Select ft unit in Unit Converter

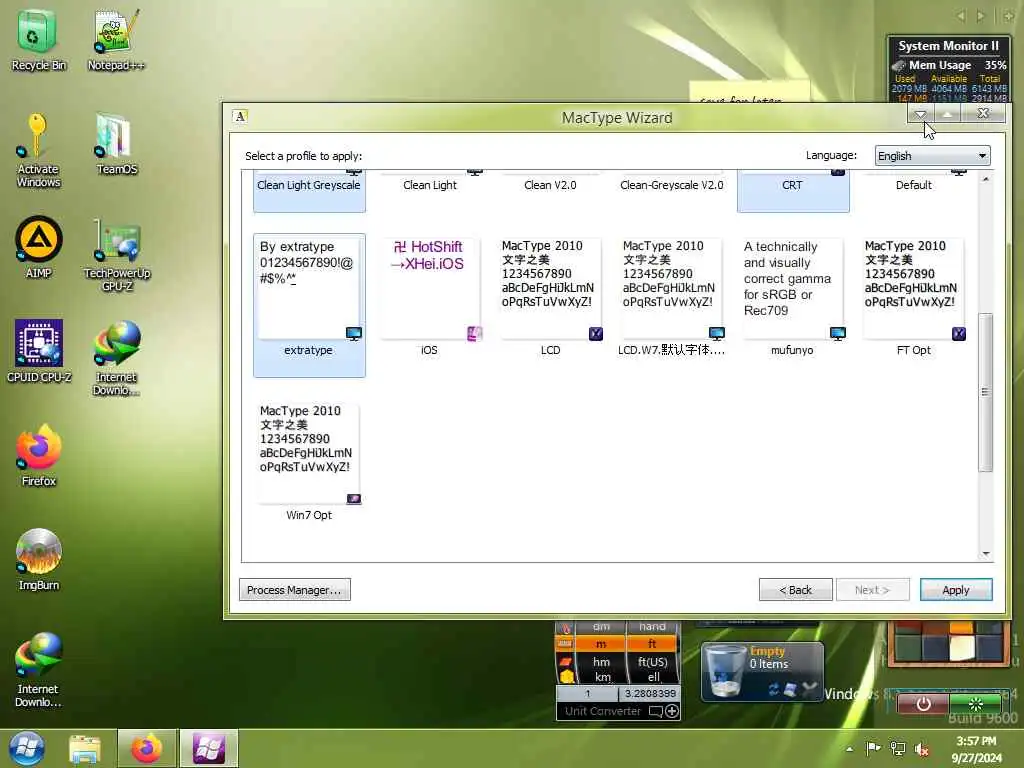coord(652,644)
